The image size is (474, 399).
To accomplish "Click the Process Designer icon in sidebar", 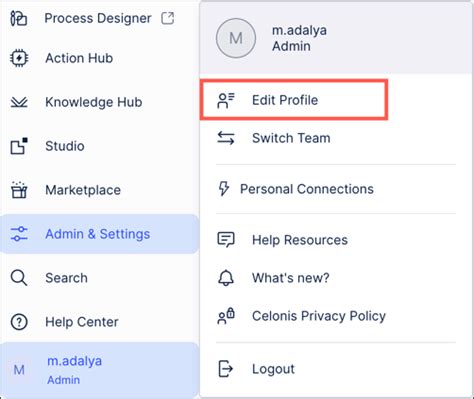I will pyautogui.click(x=19, y=18).
